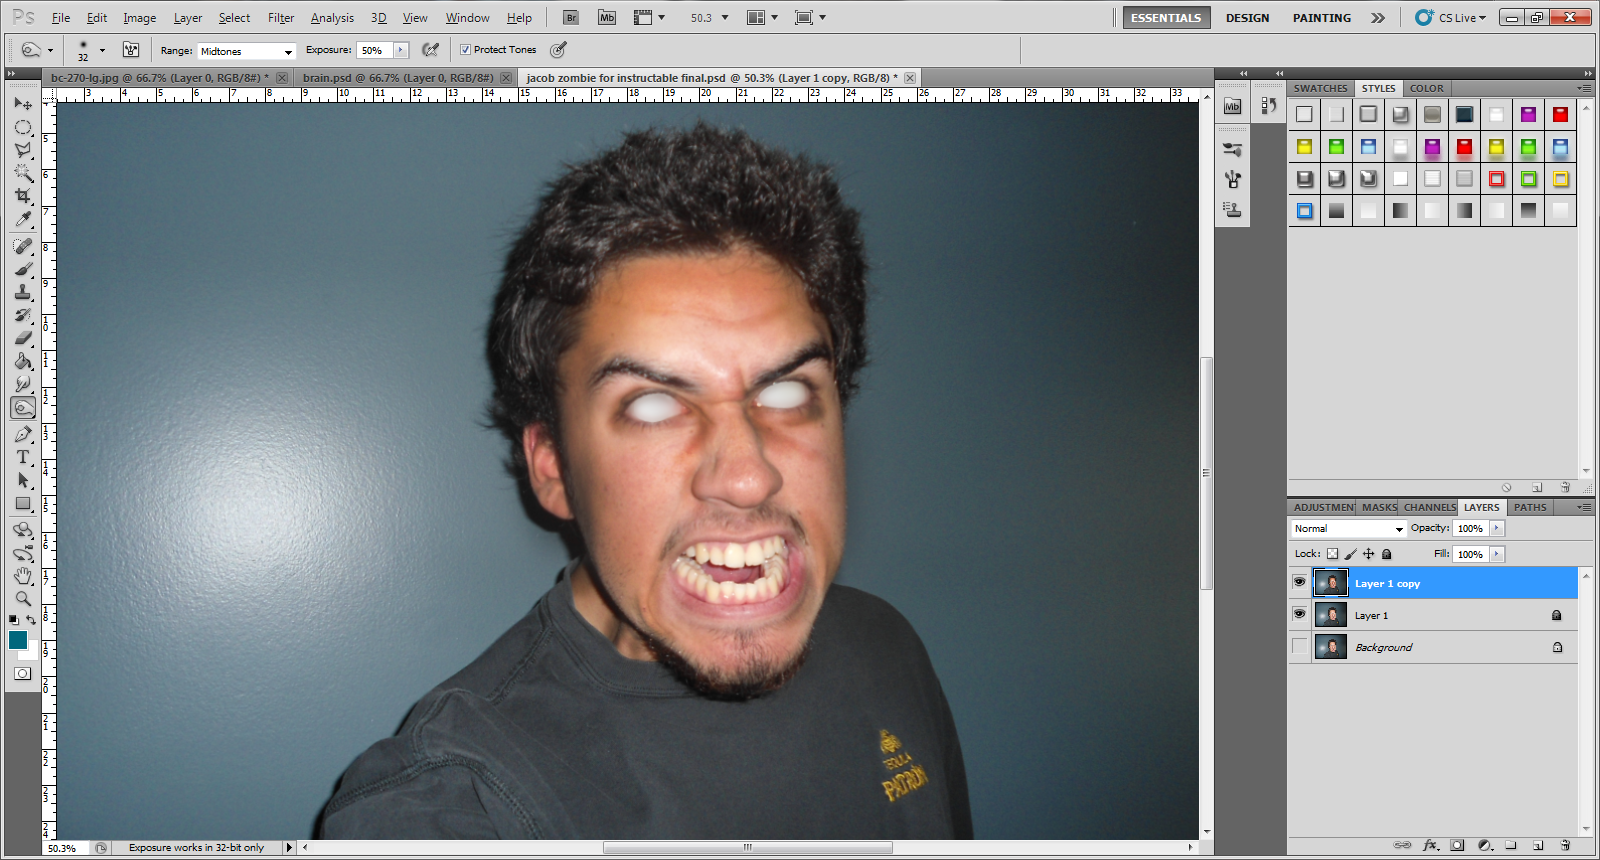Toggle lock image pixels
This screenshot has width=1600, height=860.
point(1350,554)
